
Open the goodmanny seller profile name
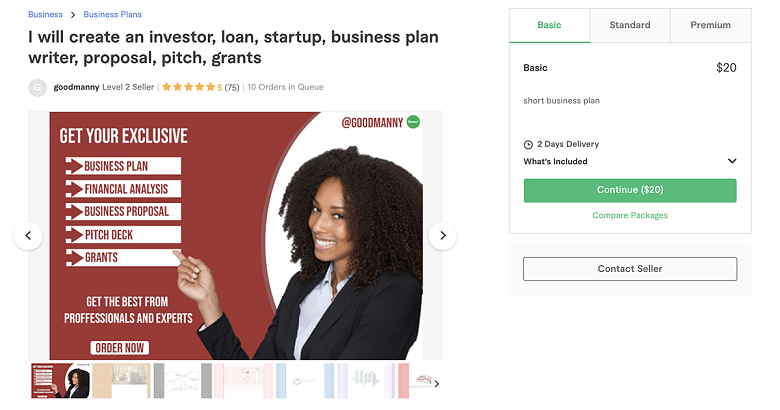76,87
